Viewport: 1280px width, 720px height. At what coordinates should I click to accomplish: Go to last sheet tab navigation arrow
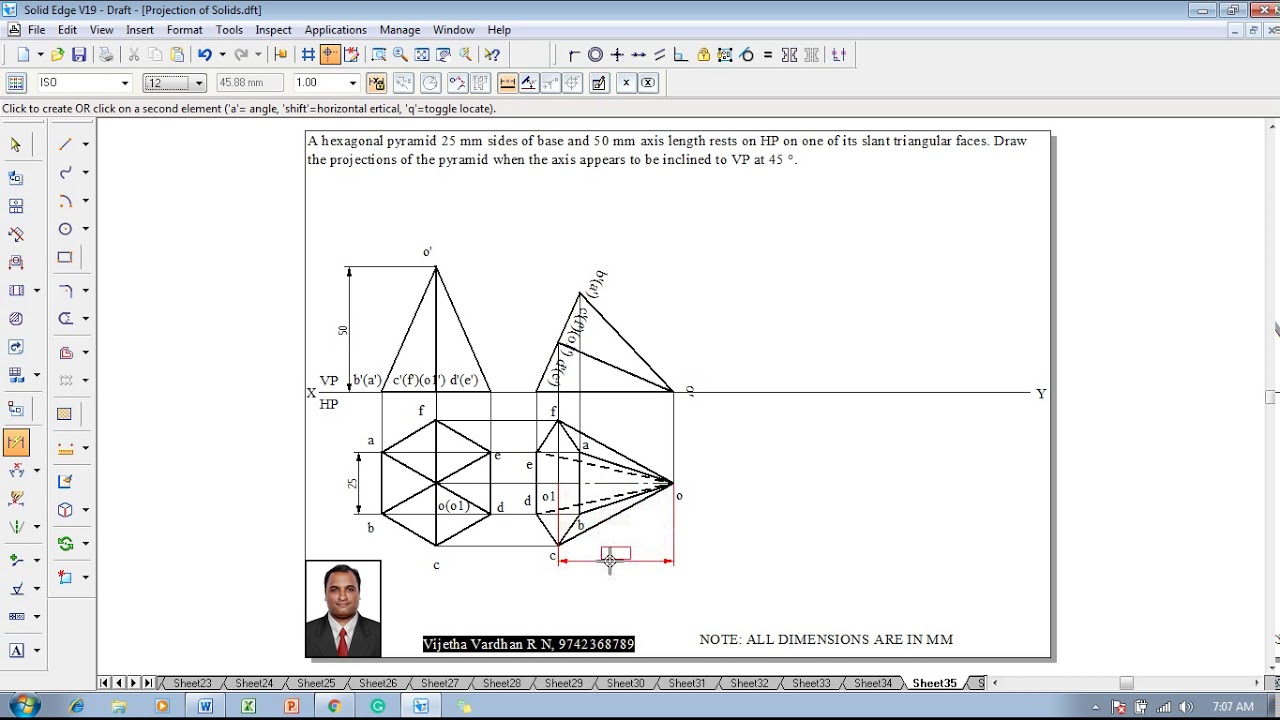[x=148, y=683]
